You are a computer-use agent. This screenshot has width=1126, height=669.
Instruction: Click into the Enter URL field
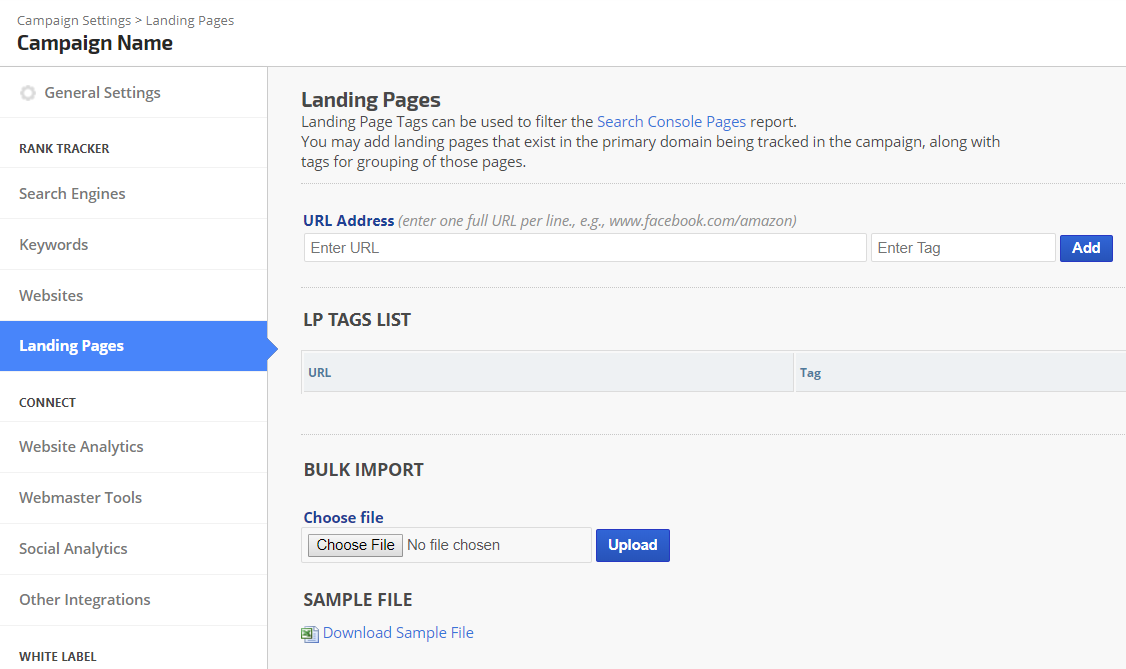(x=585, y=248)
